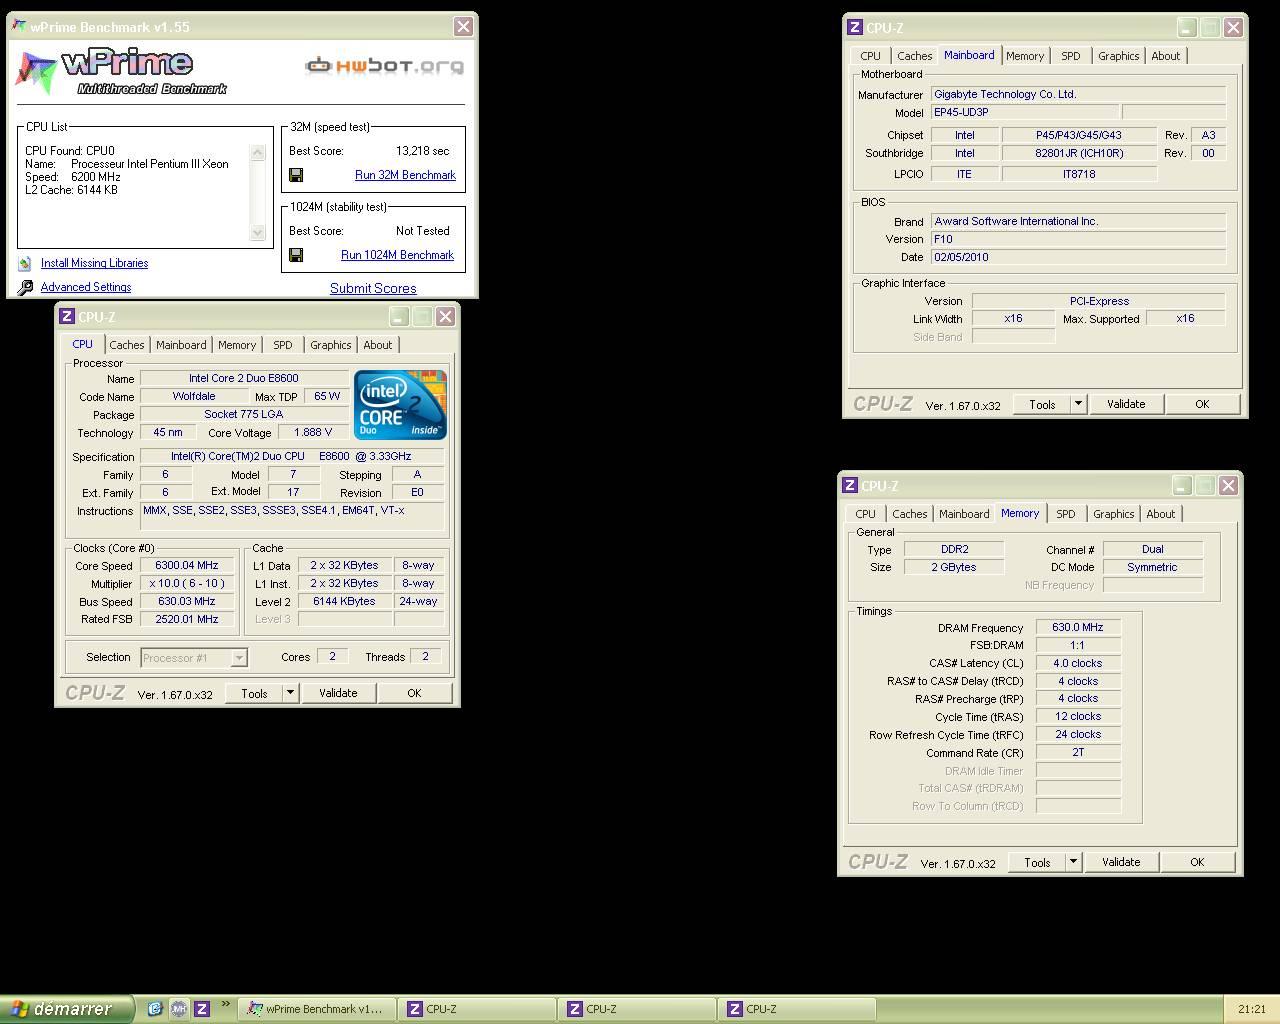The width and height of the screenshot is (1280, 1024).
Task: Activate the second CPU-Z taskbar button
Action: (638, 1009)
